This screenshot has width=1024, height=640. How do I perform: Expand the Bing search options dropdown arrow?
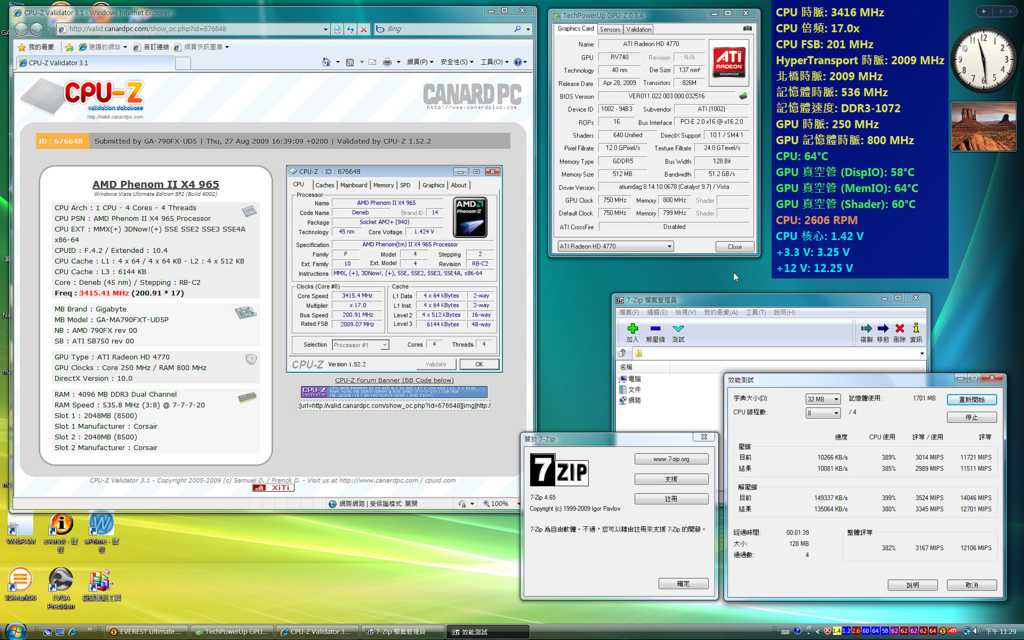pyautogui.click(x=528, y=29)
